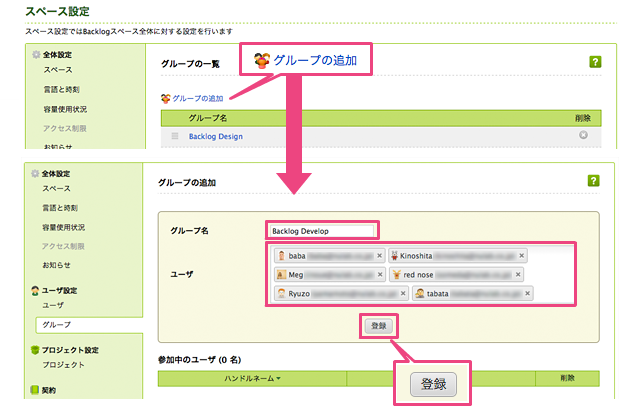
Task: Click the red nose user chip name
Action: click(418, 275)
